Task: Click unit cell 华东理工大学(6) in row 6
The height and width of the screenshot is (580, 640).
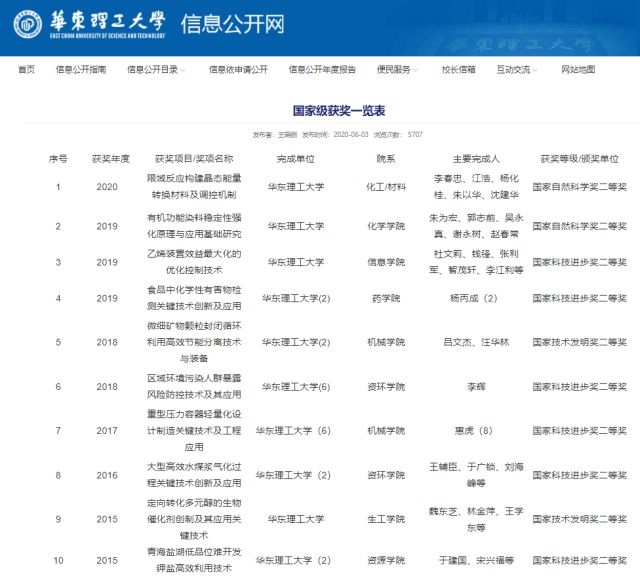Action: [x=296, y=387]
